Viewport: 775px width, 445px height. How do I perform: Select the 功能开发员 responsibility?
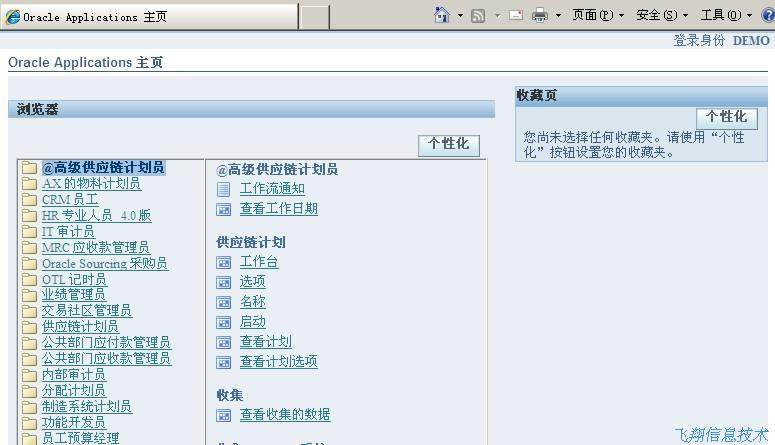tap(74, 422)
